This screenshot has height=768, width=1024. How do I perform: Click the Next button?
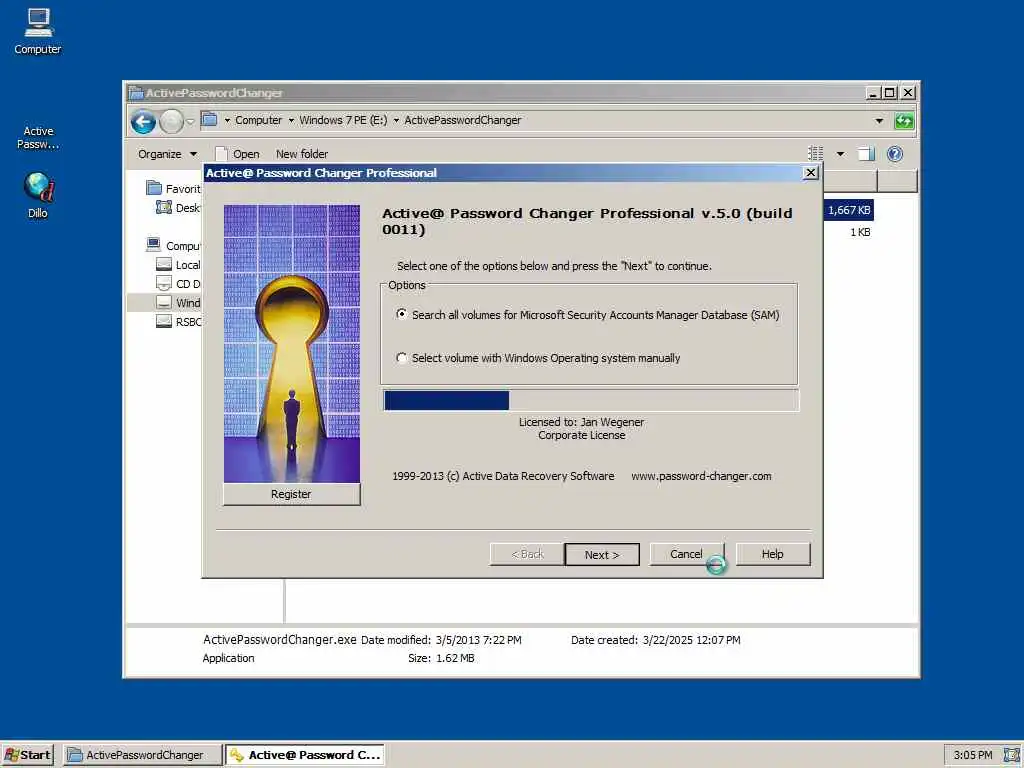601,554
